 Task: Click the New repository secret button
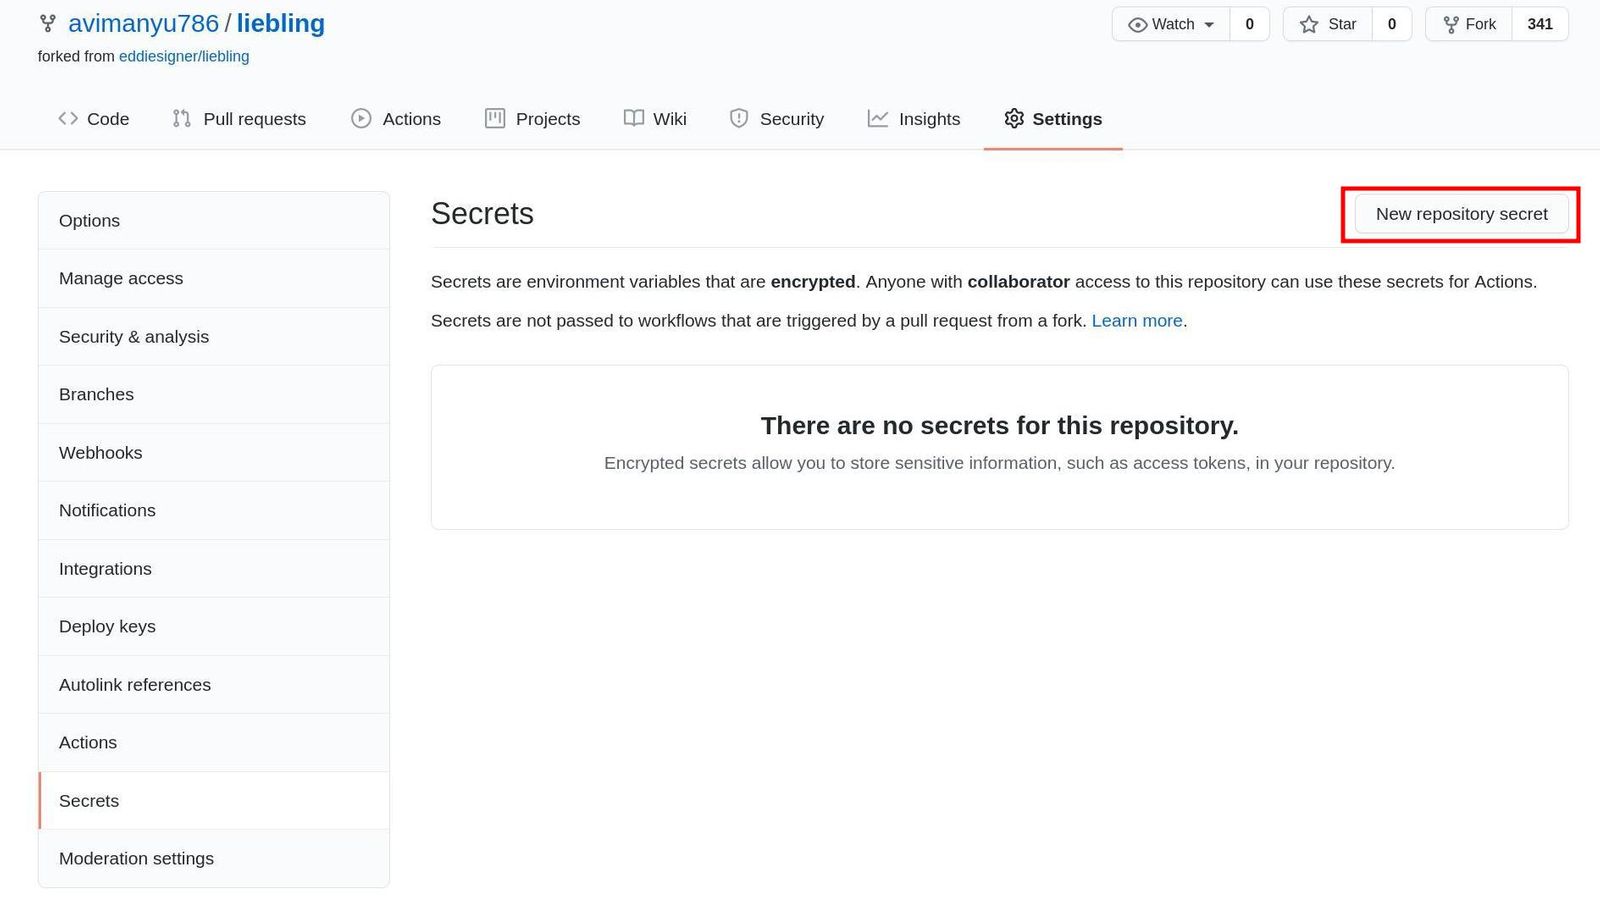1461,213
